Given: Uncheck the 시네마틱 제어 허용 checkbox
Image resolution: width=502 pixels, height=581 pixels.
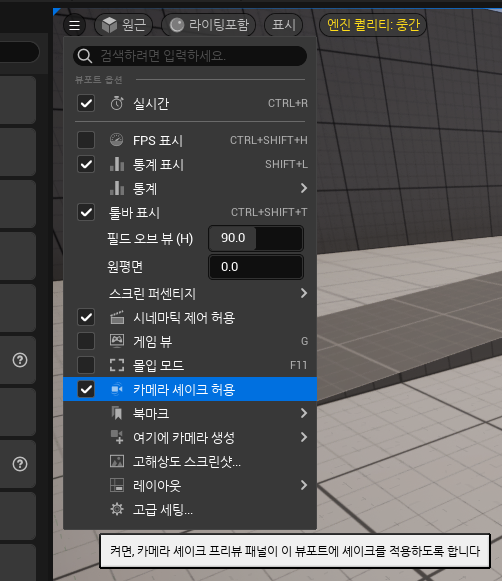Looking at the screenshot, I should [x=86, y=318].
